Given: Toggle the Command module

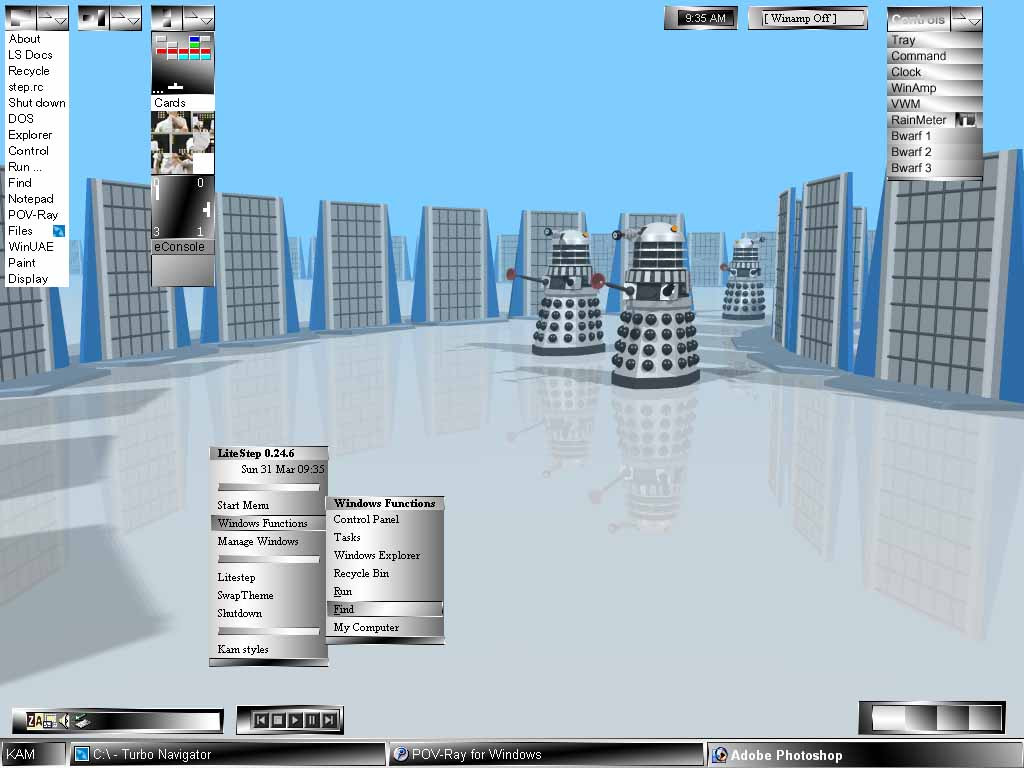Looking at the screenshot, I should 935,56.
